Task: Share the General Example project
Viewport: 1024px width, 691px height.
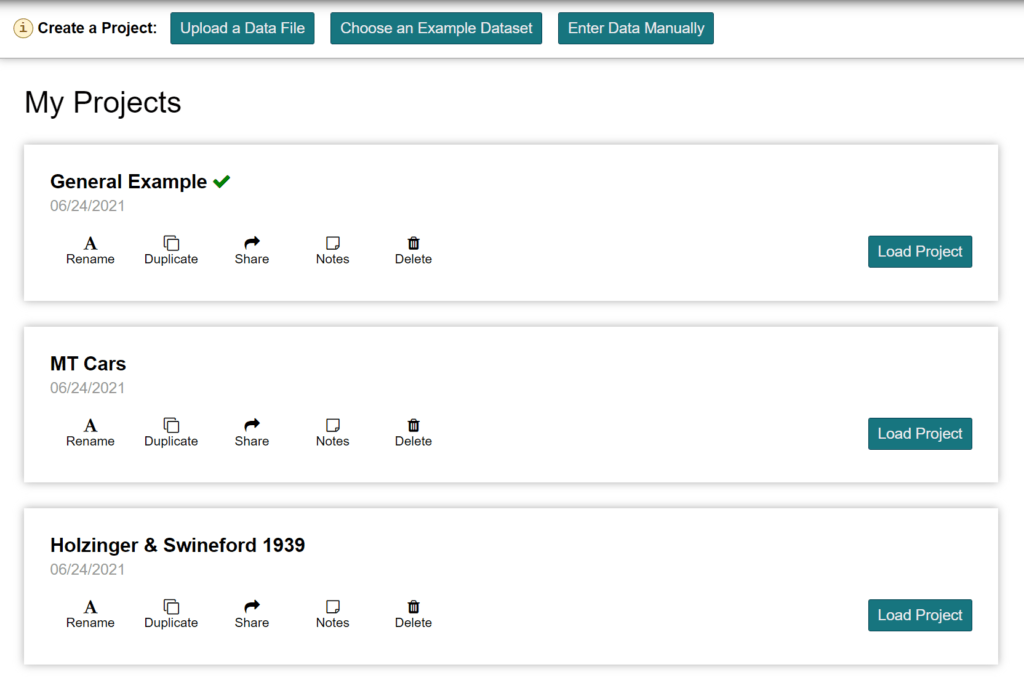Action: point(252,250)
